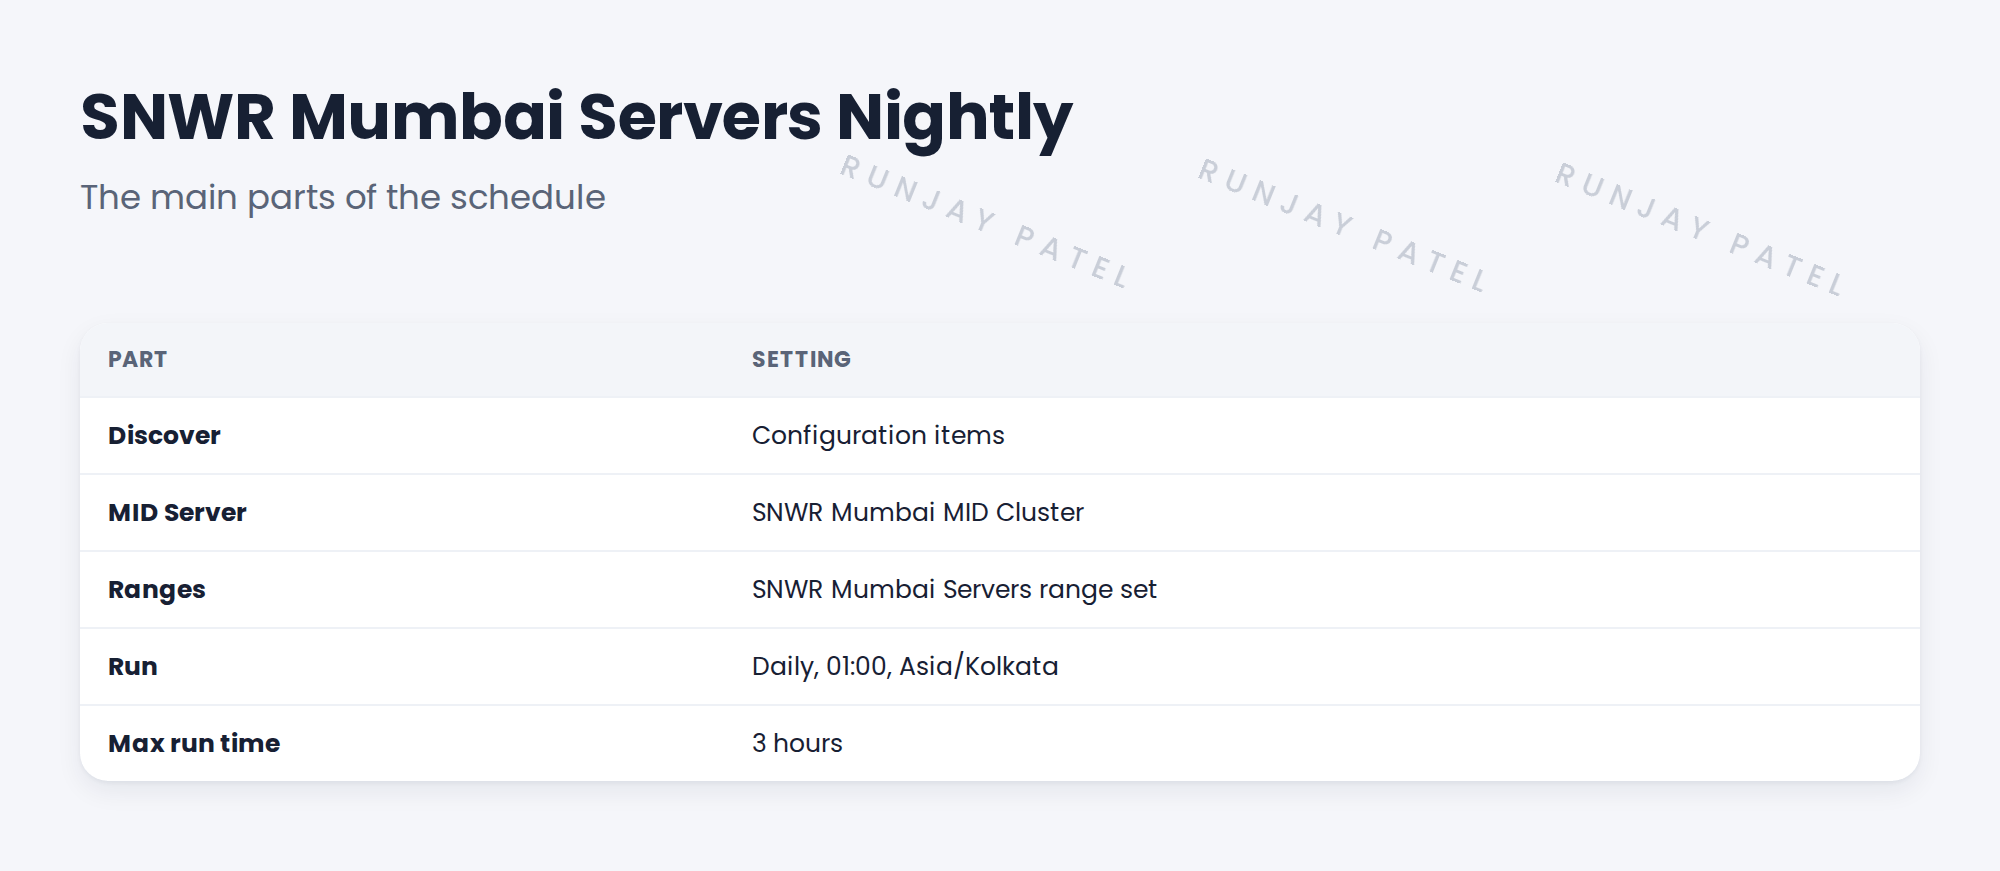The width and height of the screenshot is (2000, 871).
Task: Click the 'MID Server' row label
Action: (177, 512)
